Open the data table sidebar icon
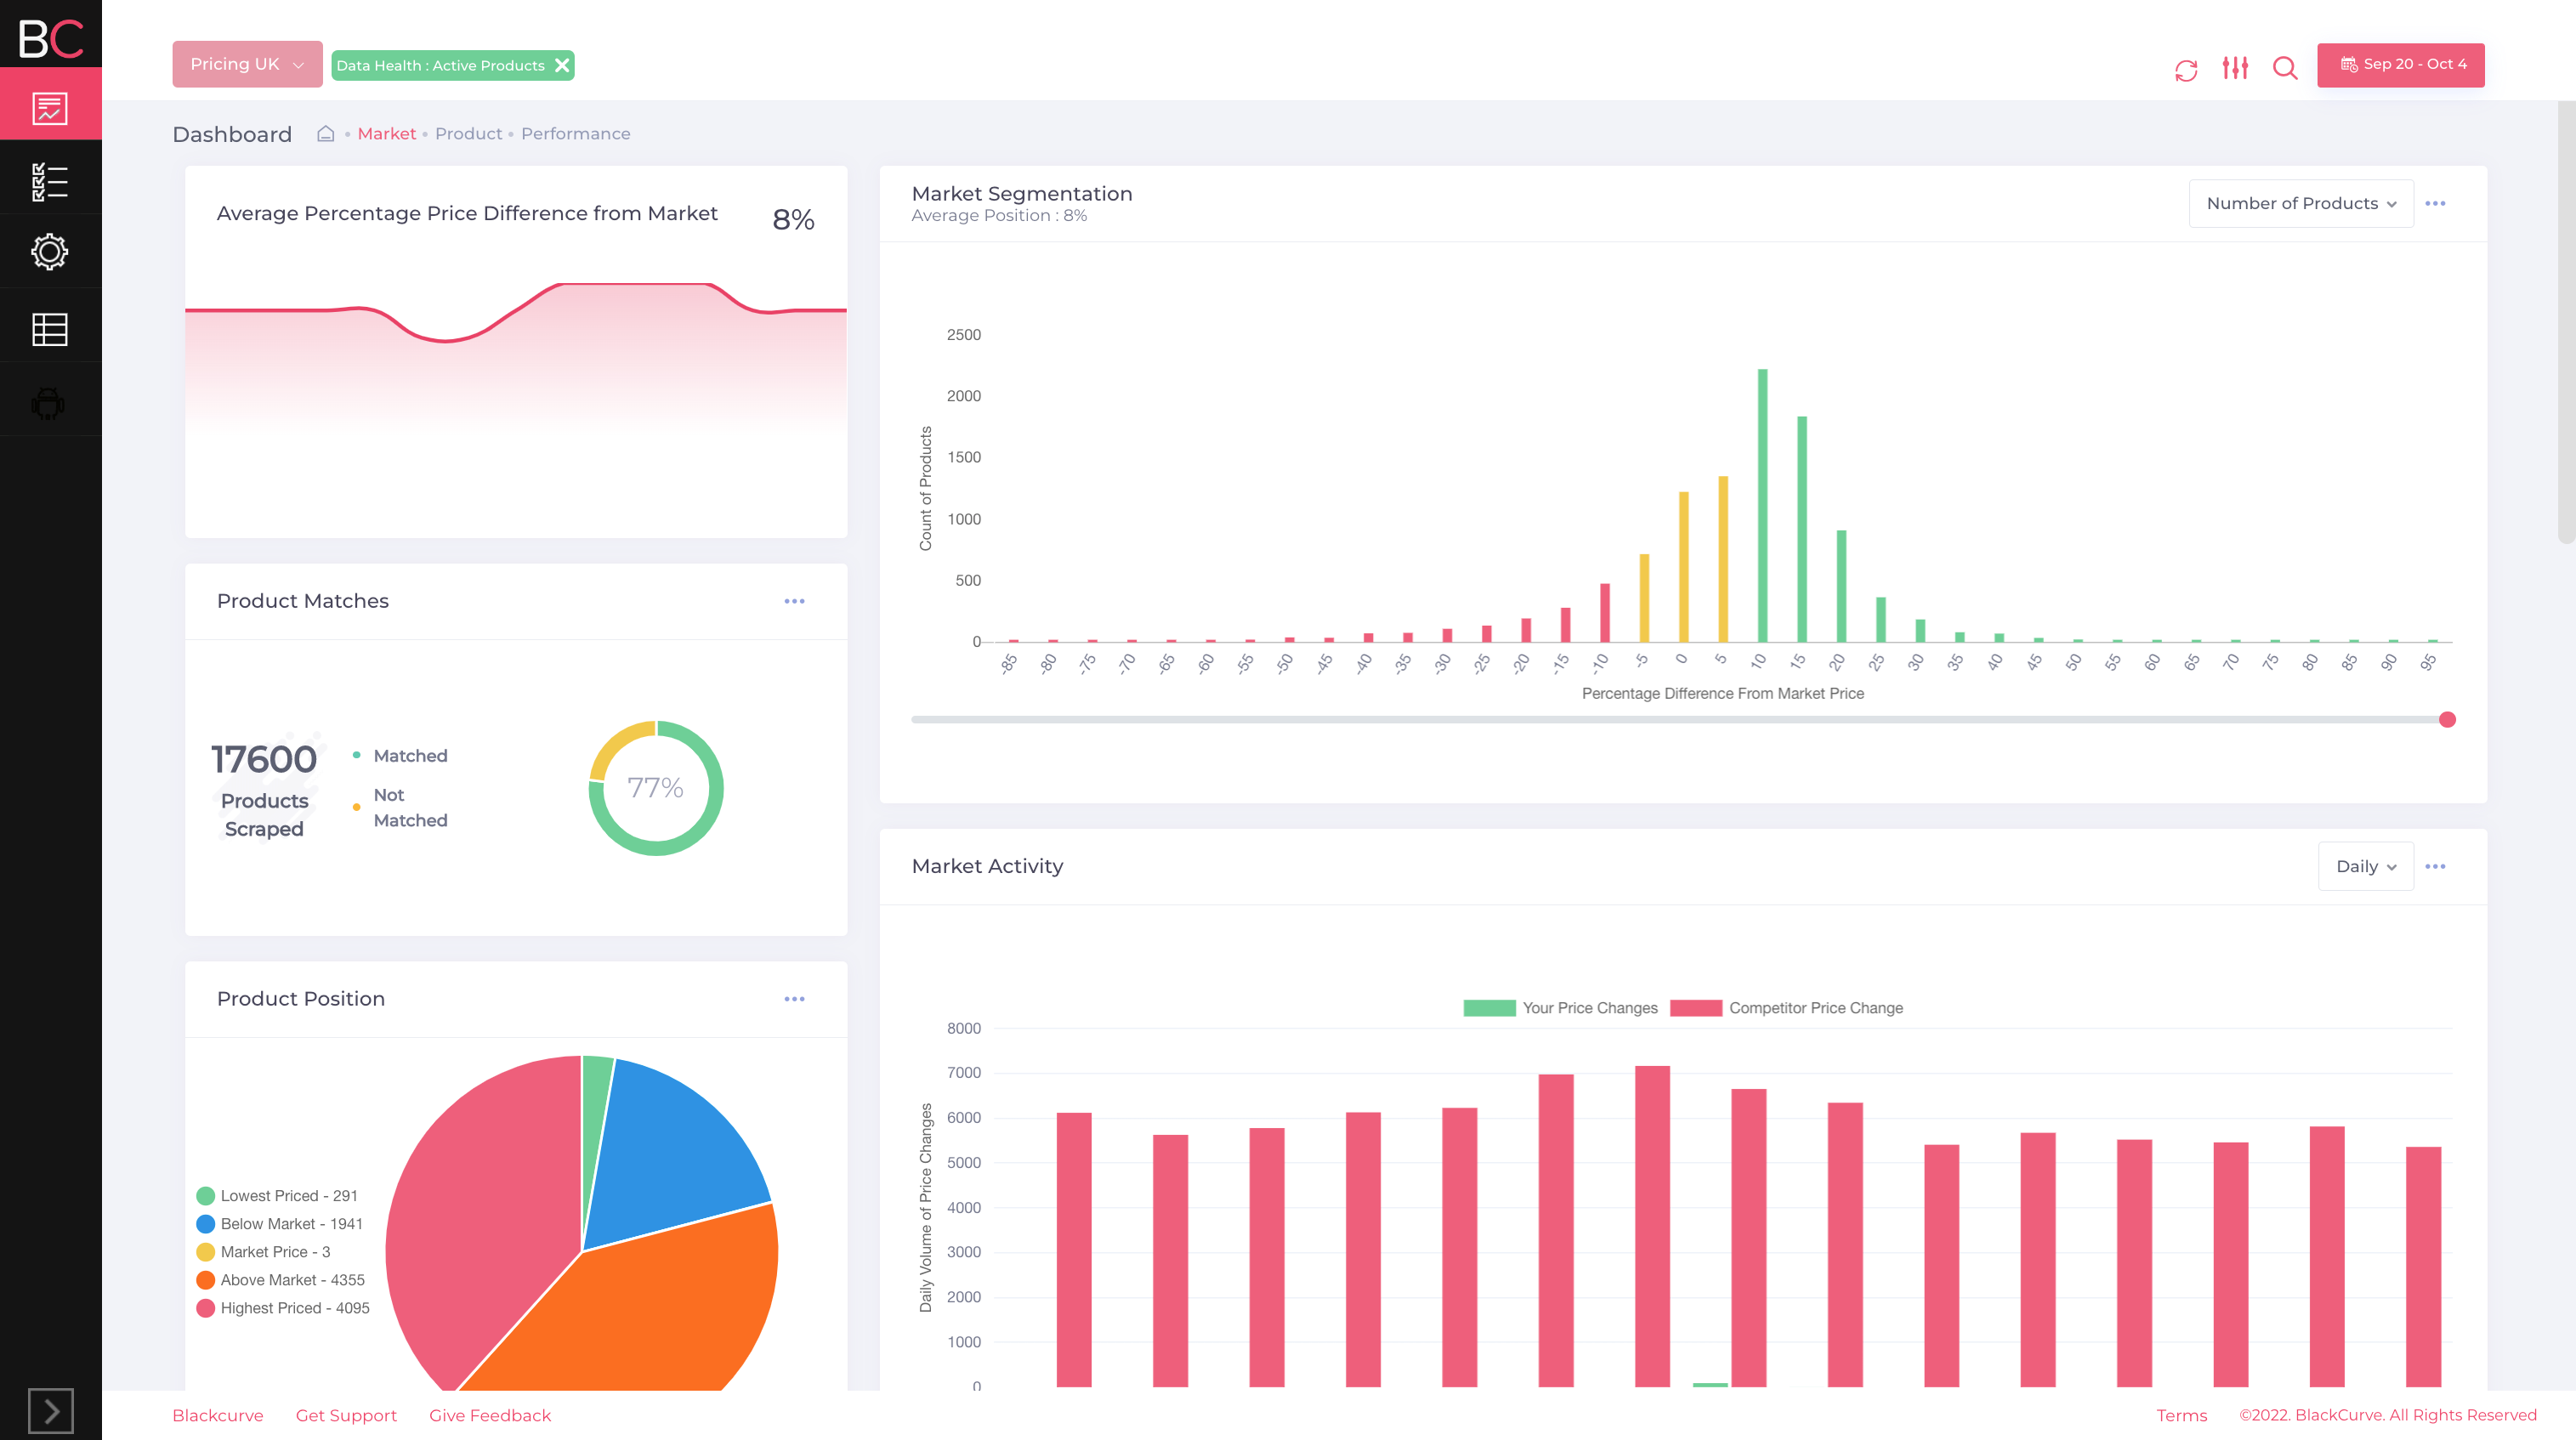This screenshot has height=1440, width=2576. pyautogui.click(x=50, y=329)
